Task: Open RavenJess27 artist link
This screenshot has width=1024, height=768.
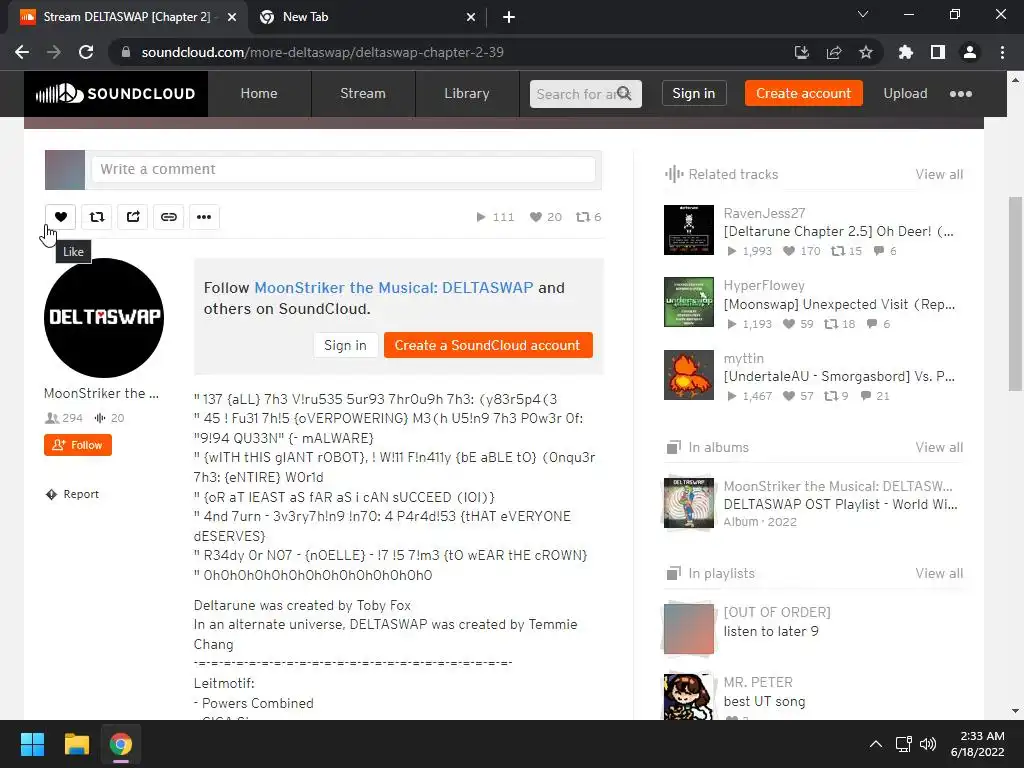Action: pos(764,213)
